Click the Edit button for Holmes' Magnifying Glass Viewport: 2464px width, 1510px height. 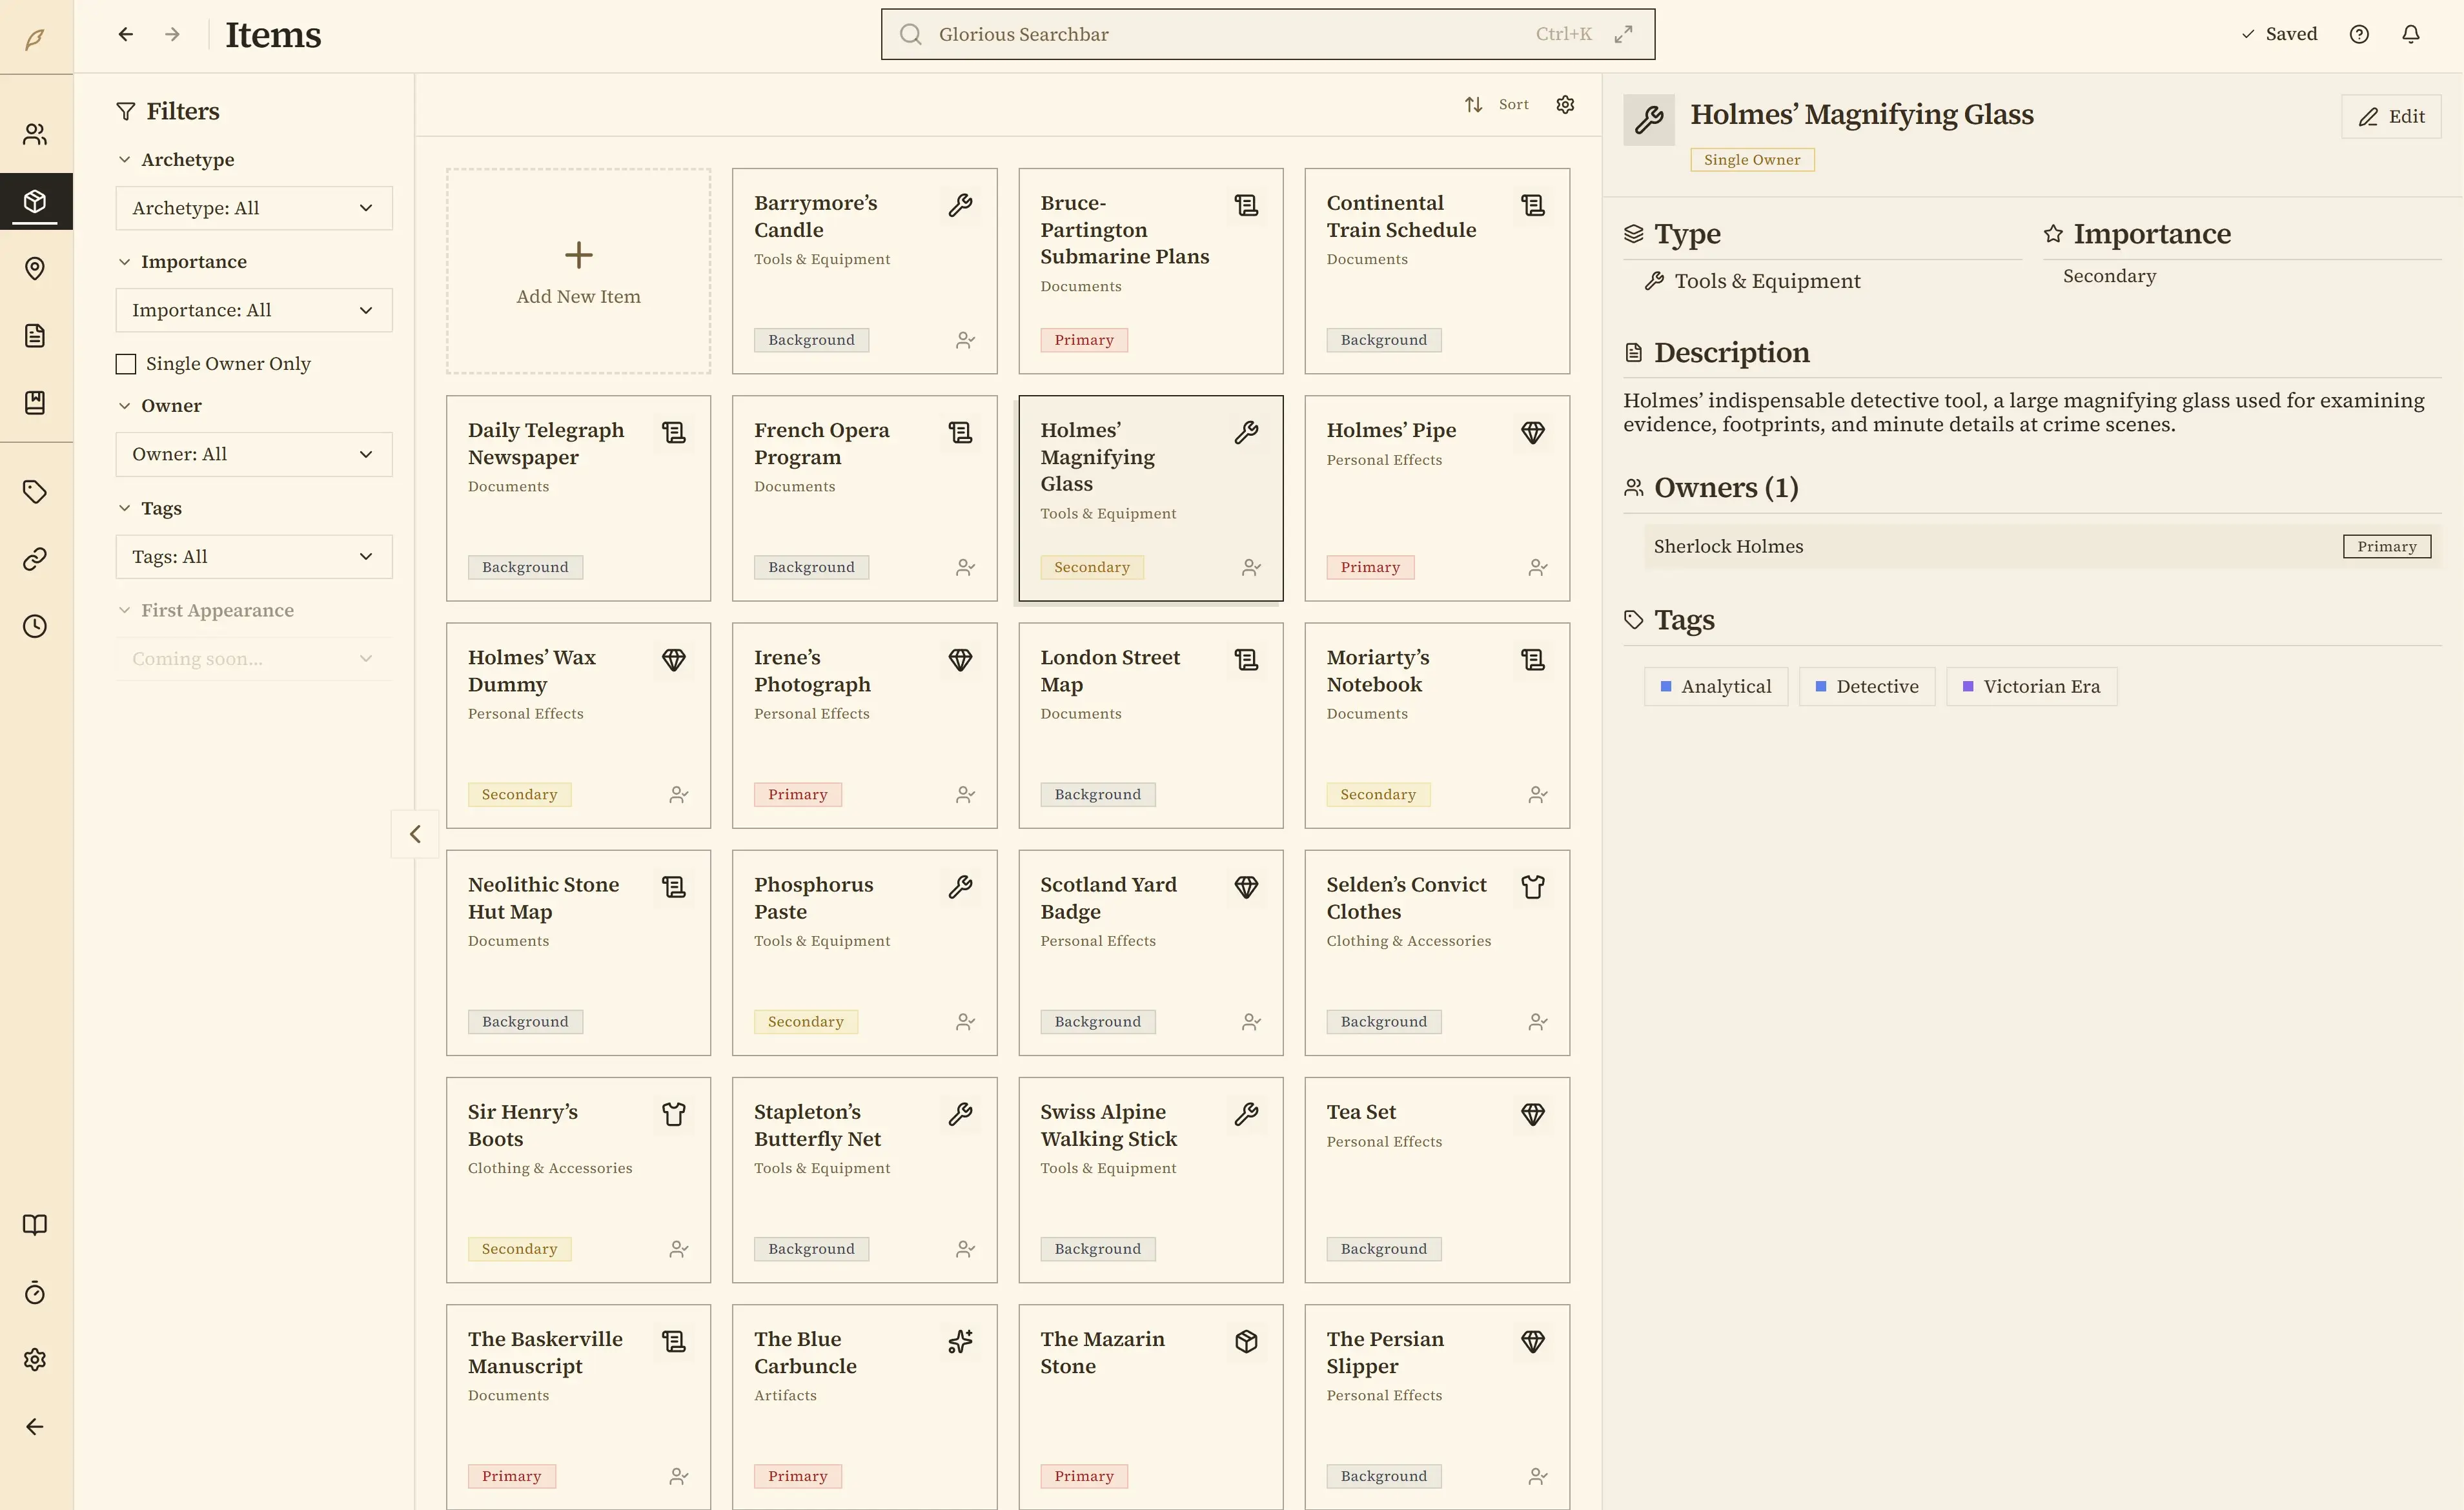coord(2391,116)
